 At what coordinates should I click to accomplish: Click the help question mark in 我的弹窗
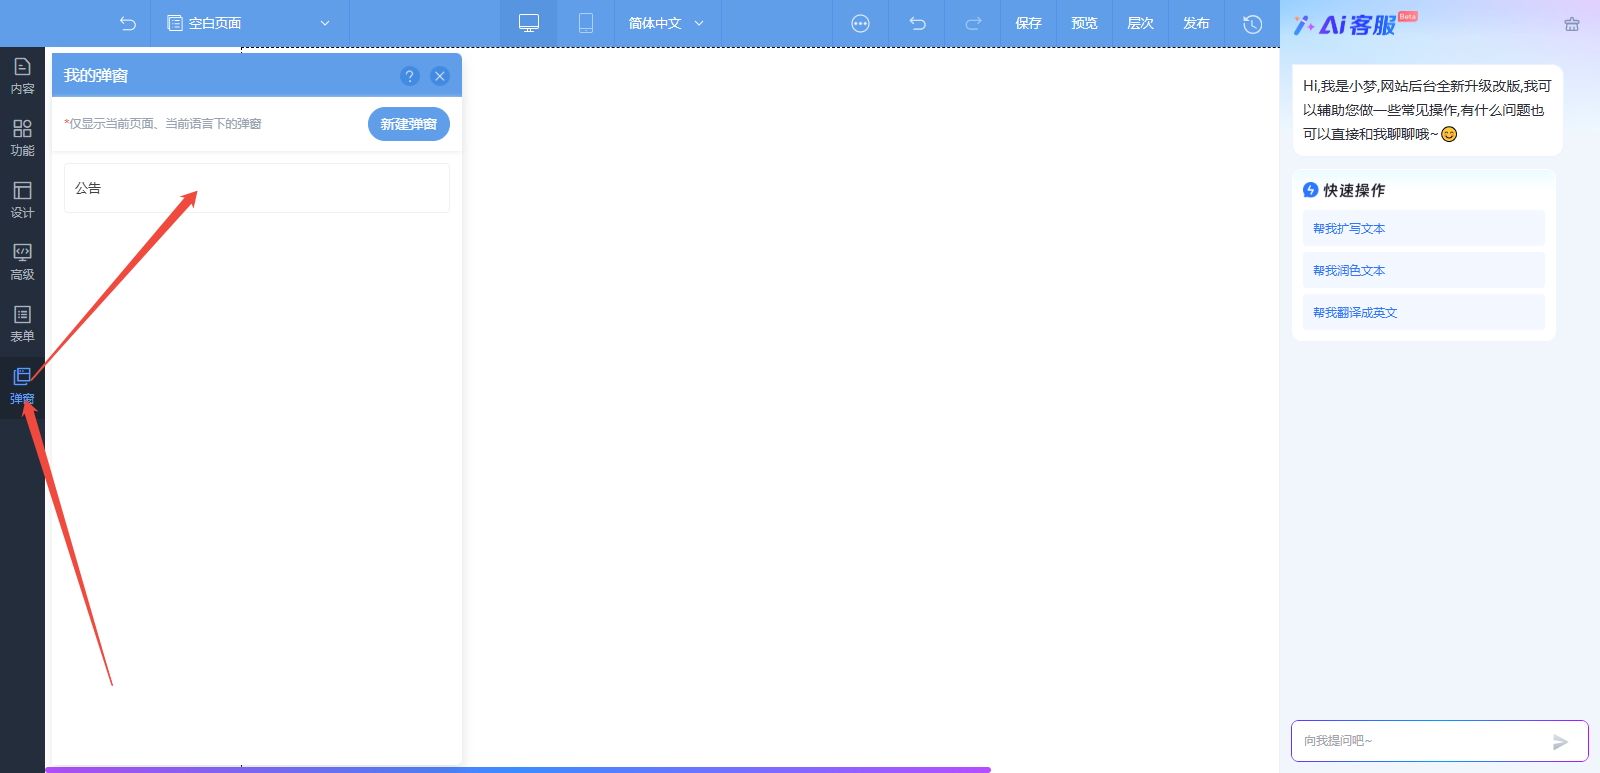click(x=409, y=76)
